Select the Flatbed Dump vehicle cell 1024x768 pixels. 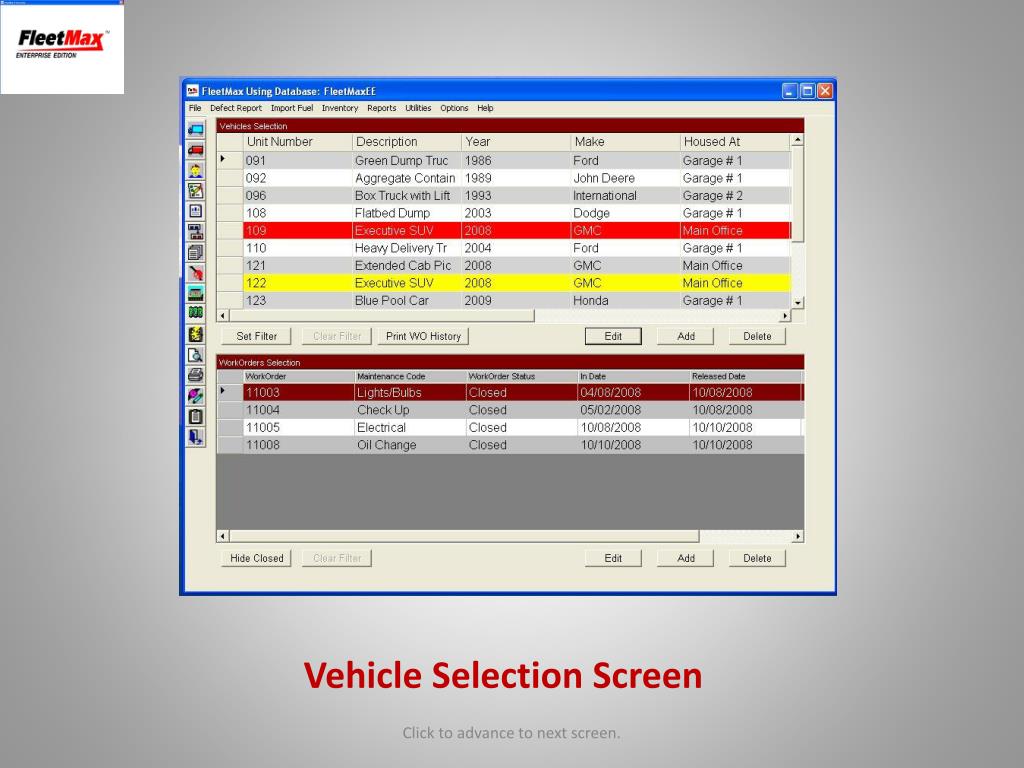pos(406,214)
